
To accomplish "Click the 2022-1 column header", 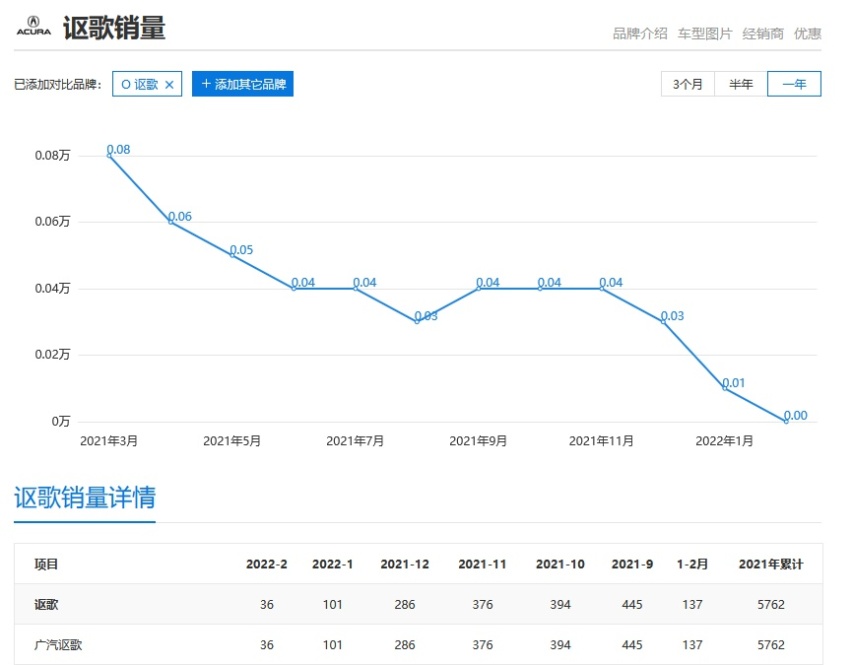I will pyautogui.click(x=333, y=564).
